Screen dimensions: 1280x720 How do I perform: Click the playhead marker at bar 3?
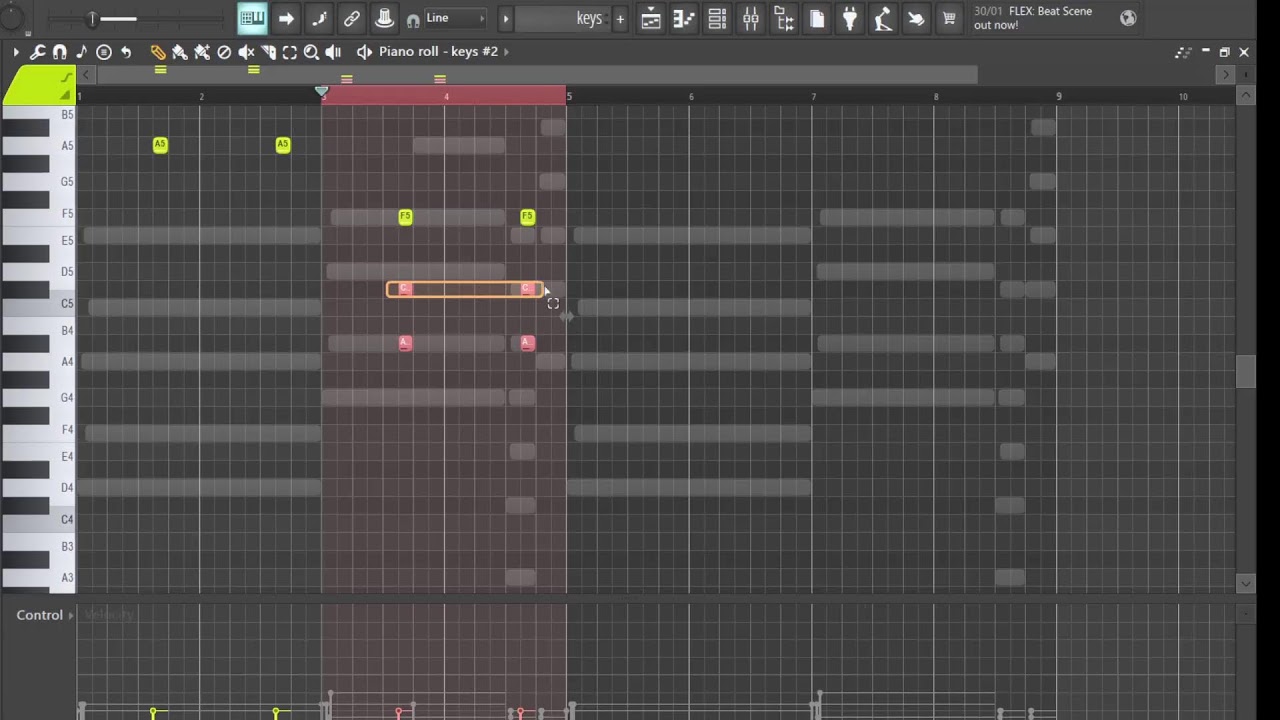[322, 92]
